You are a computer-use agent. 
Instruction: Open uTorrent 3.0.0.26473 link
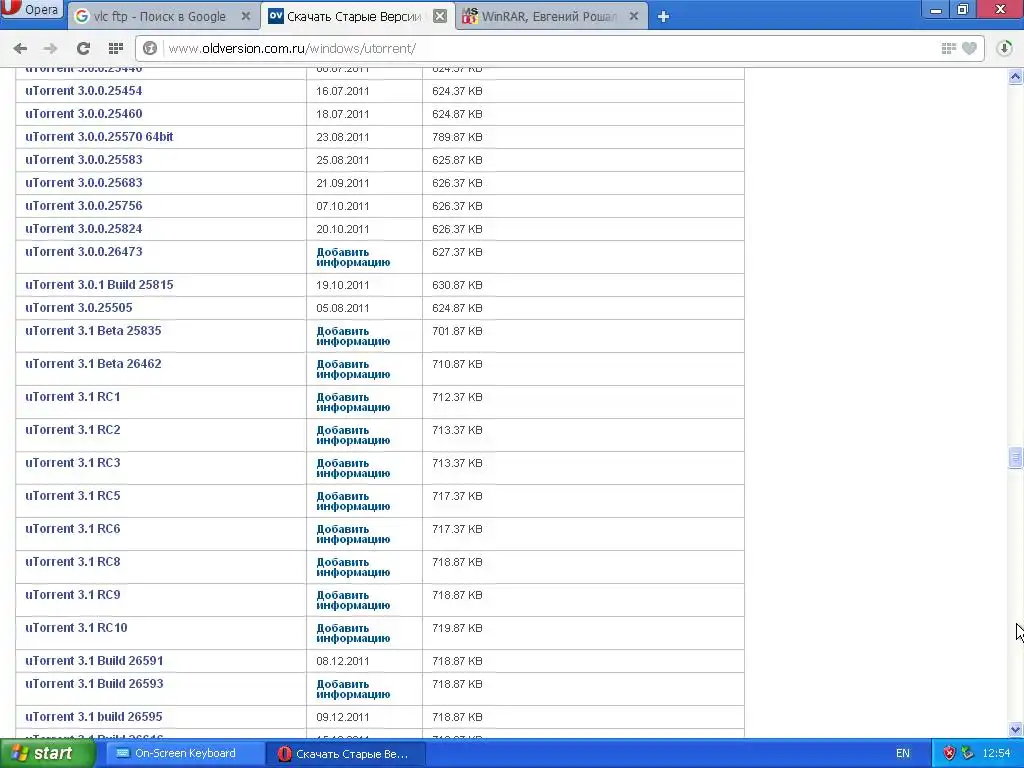point(84,251)
